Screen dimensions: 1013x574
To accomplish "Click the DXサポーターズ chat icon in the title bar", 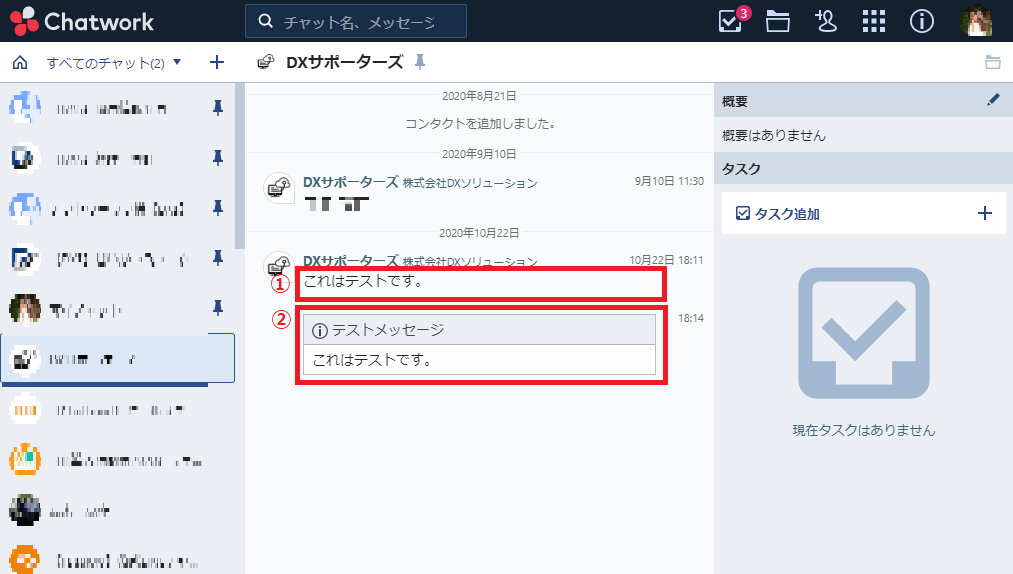I will click(266, 62).
